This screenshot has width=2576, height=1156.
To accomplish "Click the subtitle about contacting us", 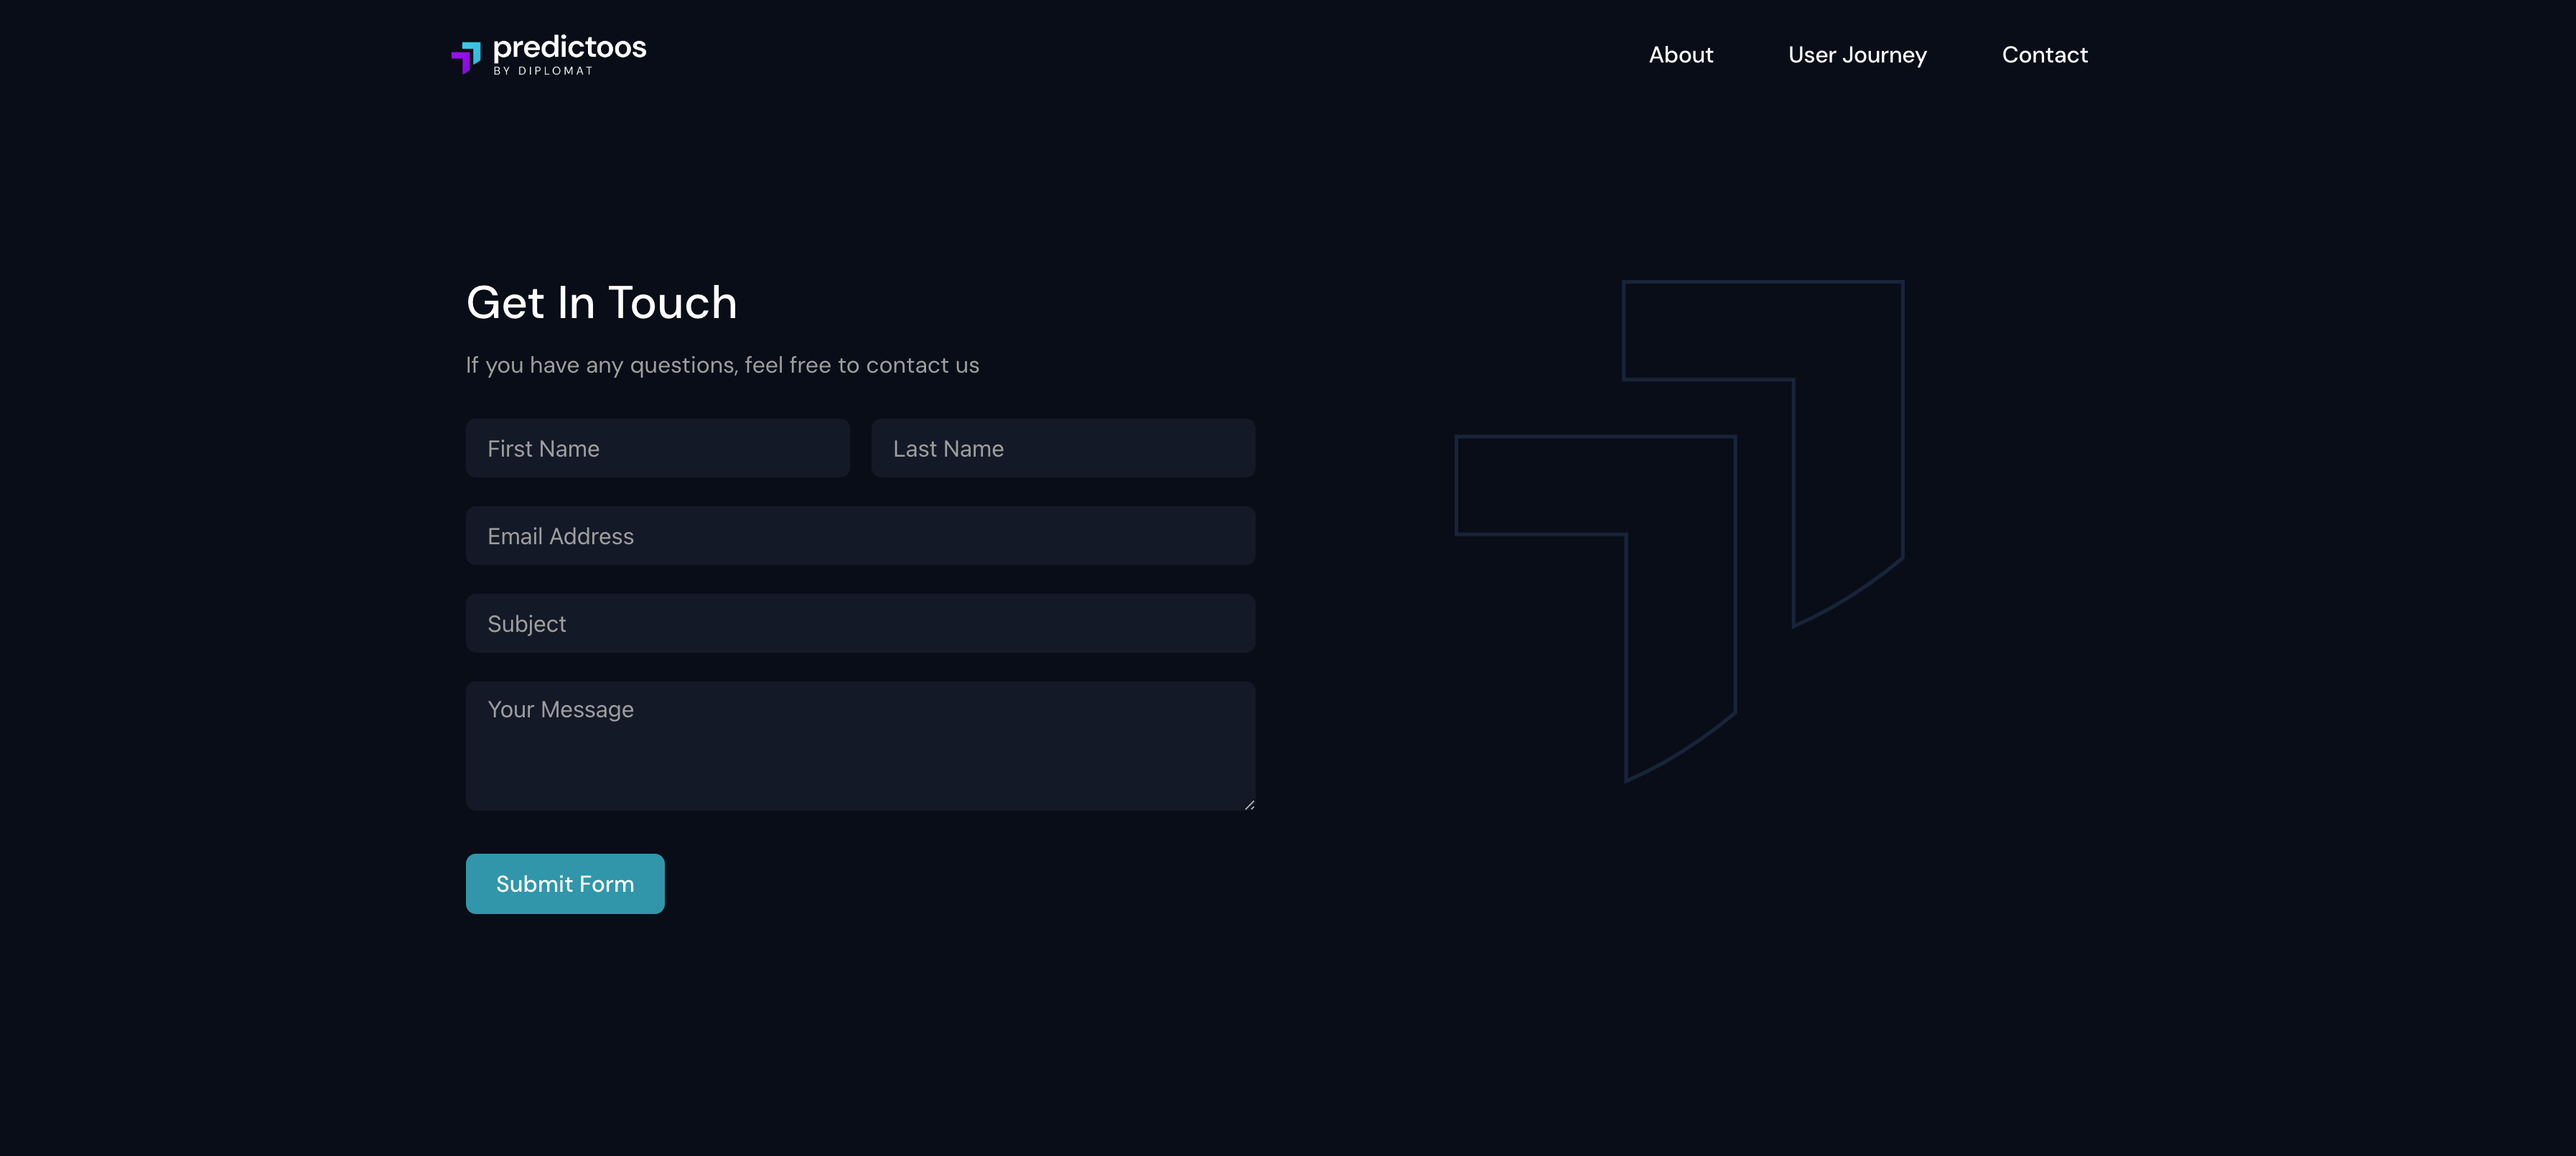I will (x=722, y=366).
